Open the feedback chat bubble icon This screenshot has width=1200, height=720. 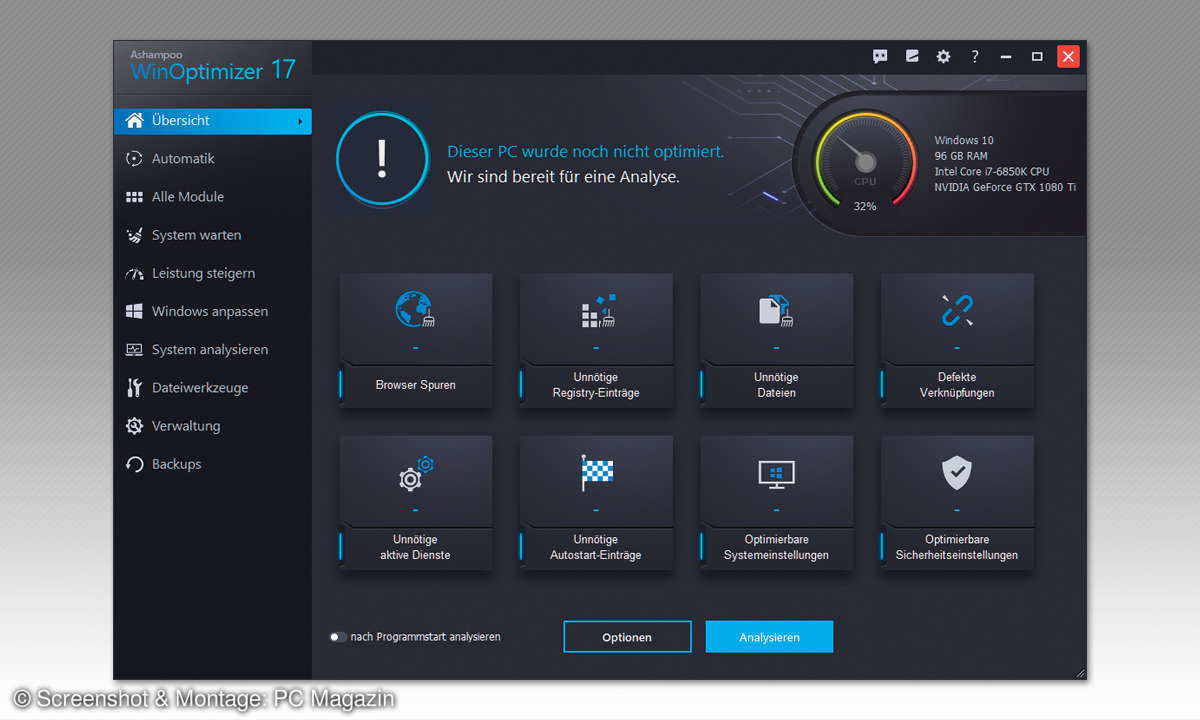(x=880, y=57)
